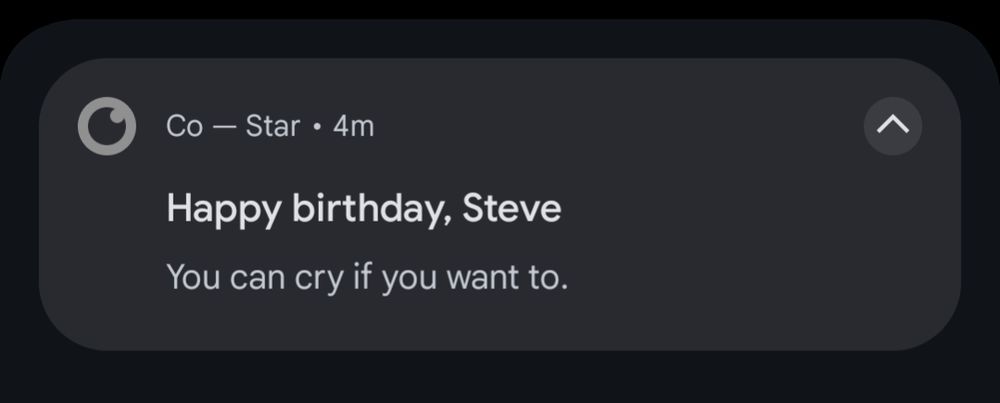Image resolution: width=1000 pixels, height=403 pixels.
Task: Tap the word "Star" in the header
Action: [272, 127]
